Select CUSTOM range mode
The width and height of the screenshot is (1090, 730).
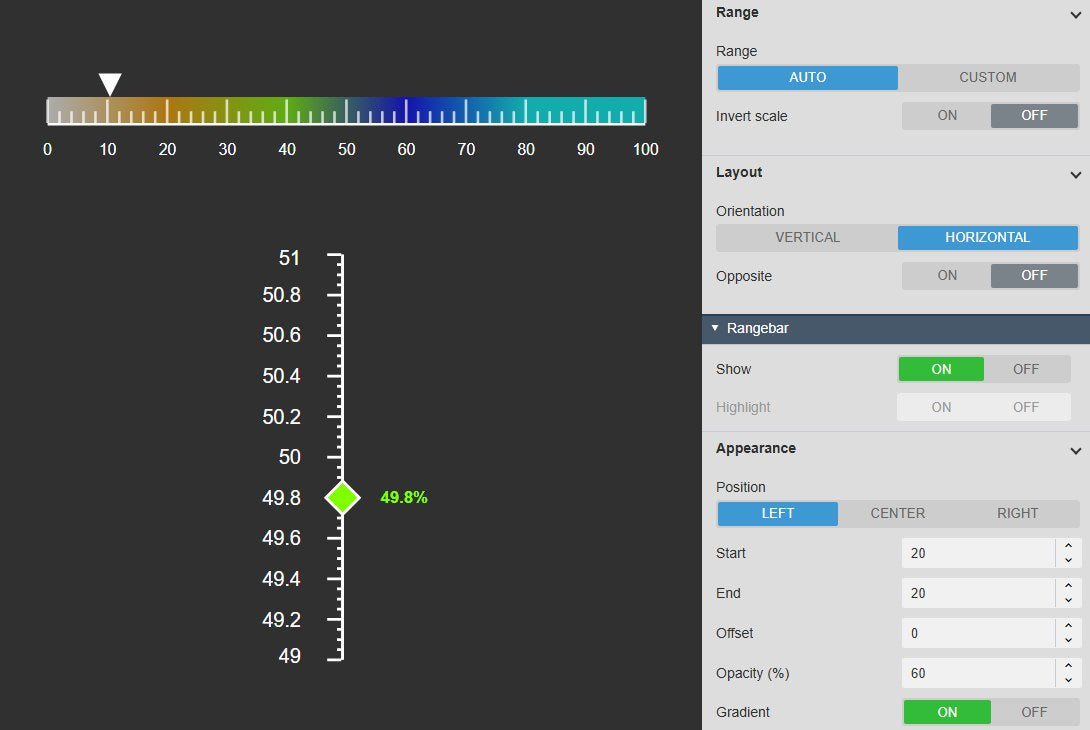tap(988, 77)
